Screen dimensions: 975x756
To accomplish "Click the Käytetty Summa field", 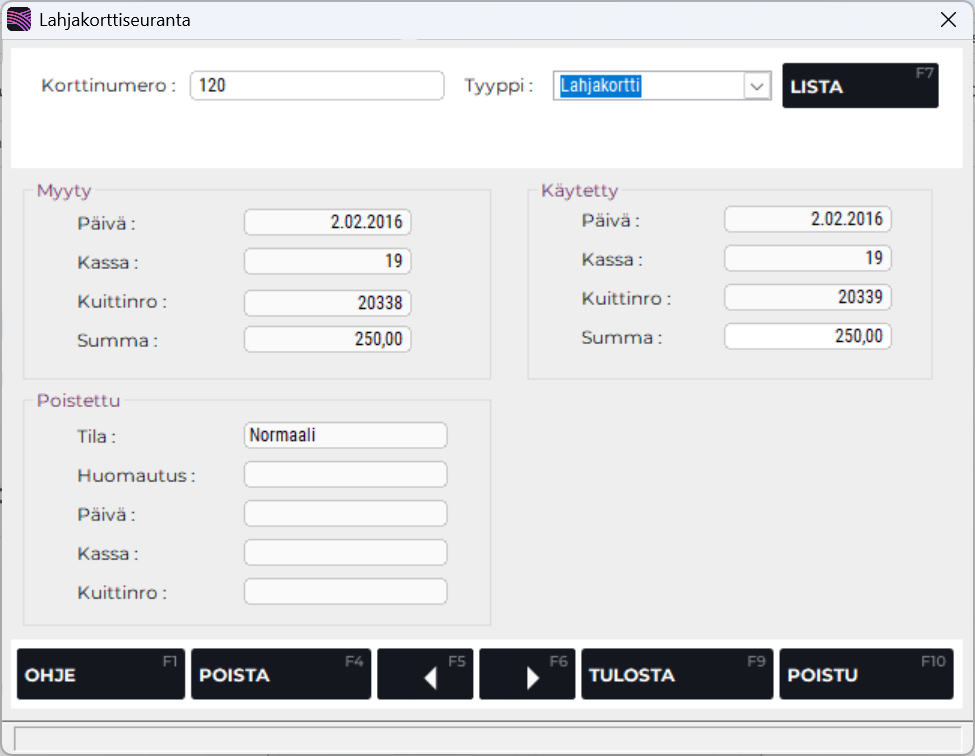I will click(x=807, y=336).
